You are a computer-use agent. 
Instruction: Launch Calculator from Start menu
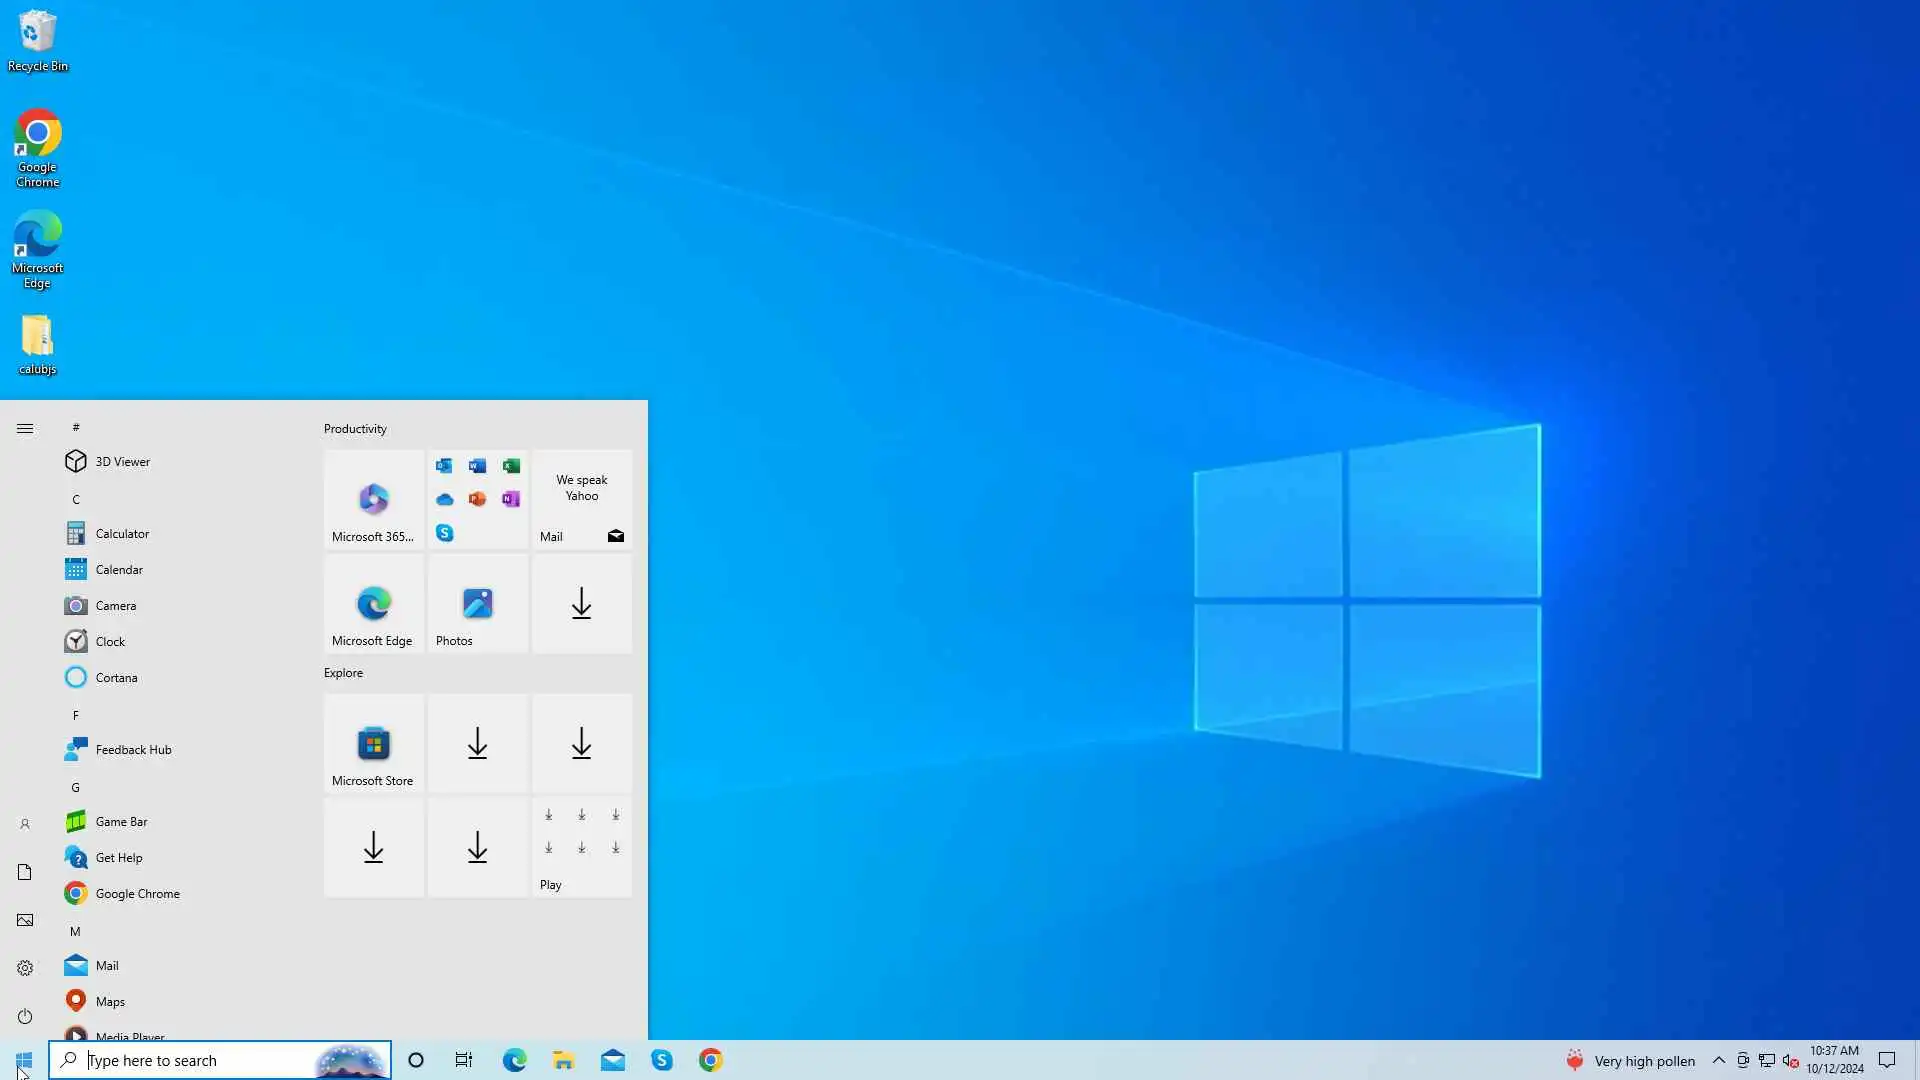coord(122,533)
